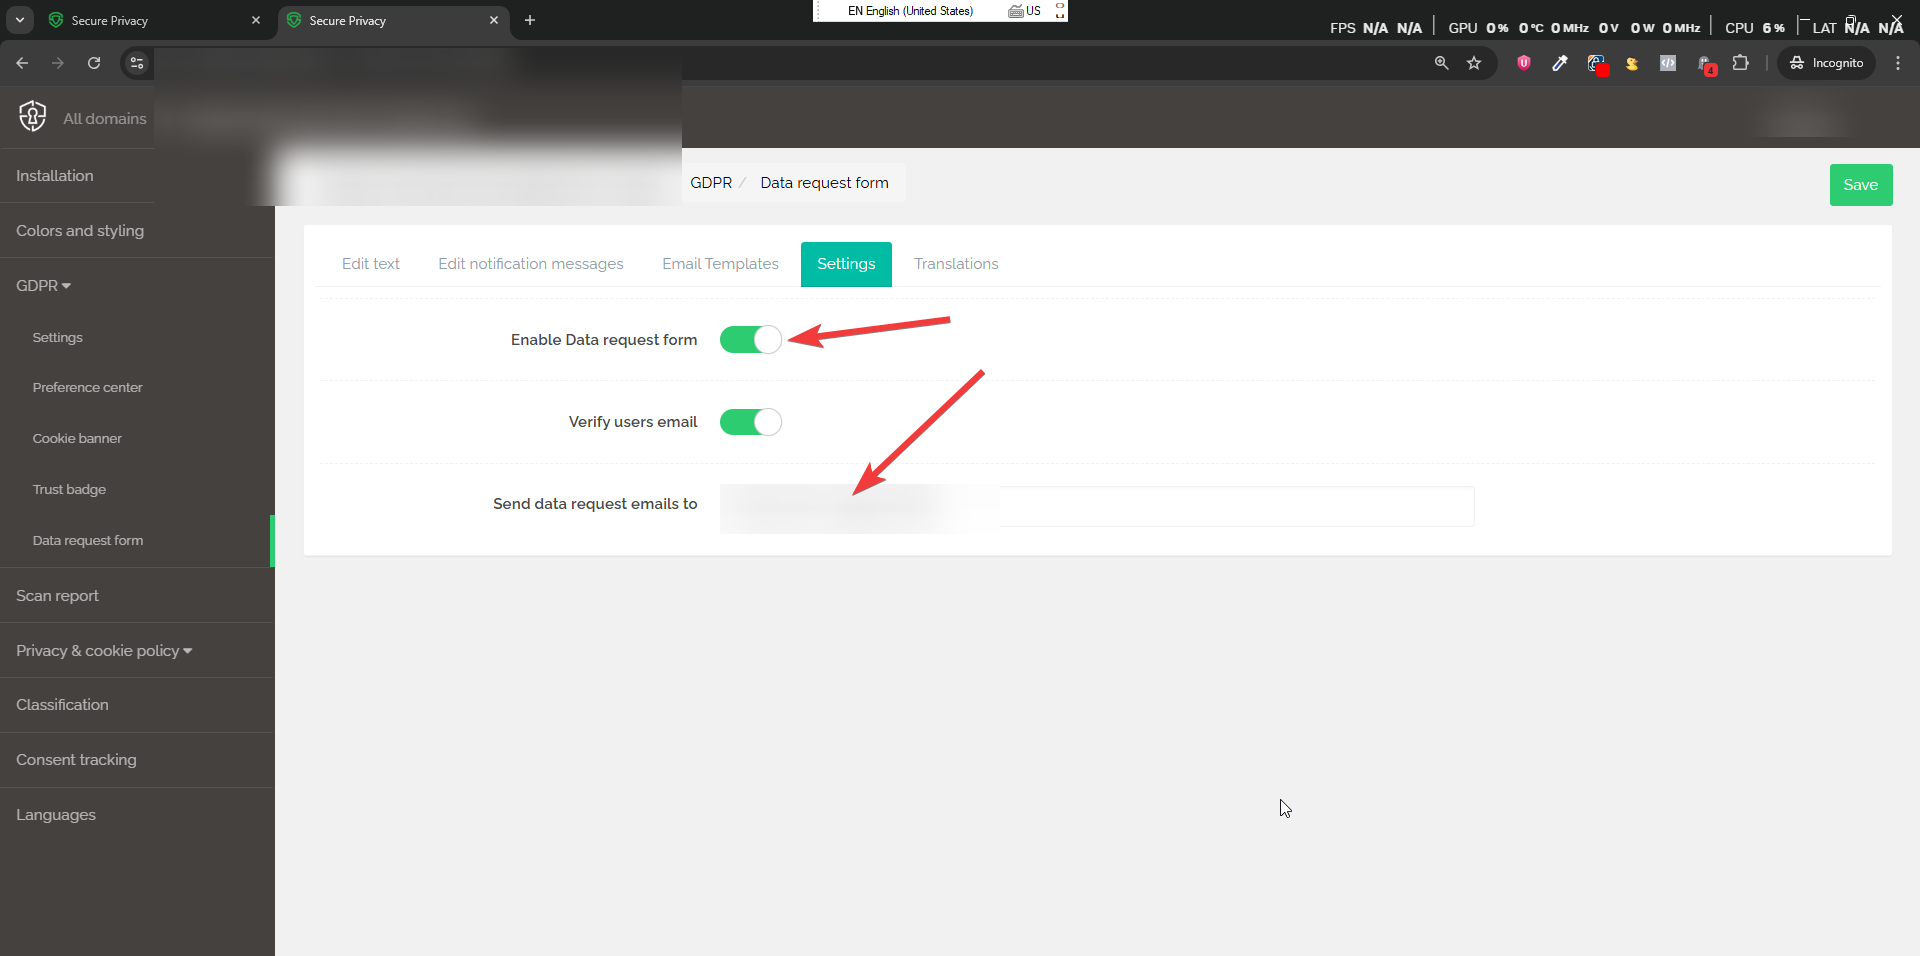The width and height of the screenshot is (1920, 956).
Task: Expand the Privacy & cookie policy menu
Action: point(103,650)
